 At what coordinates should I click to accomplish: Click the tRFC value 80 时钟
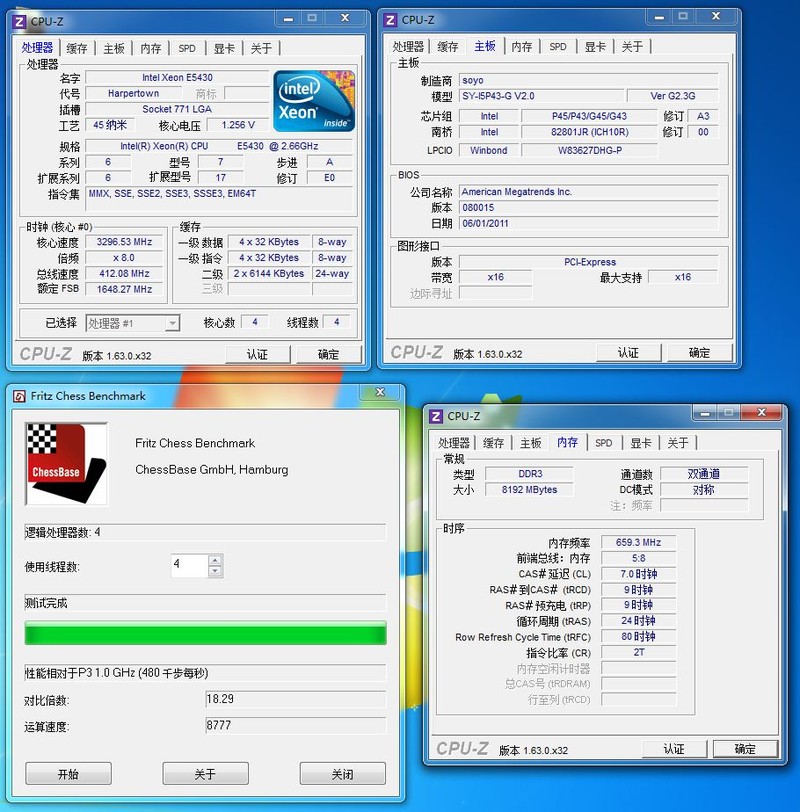[x=638, y=637]
